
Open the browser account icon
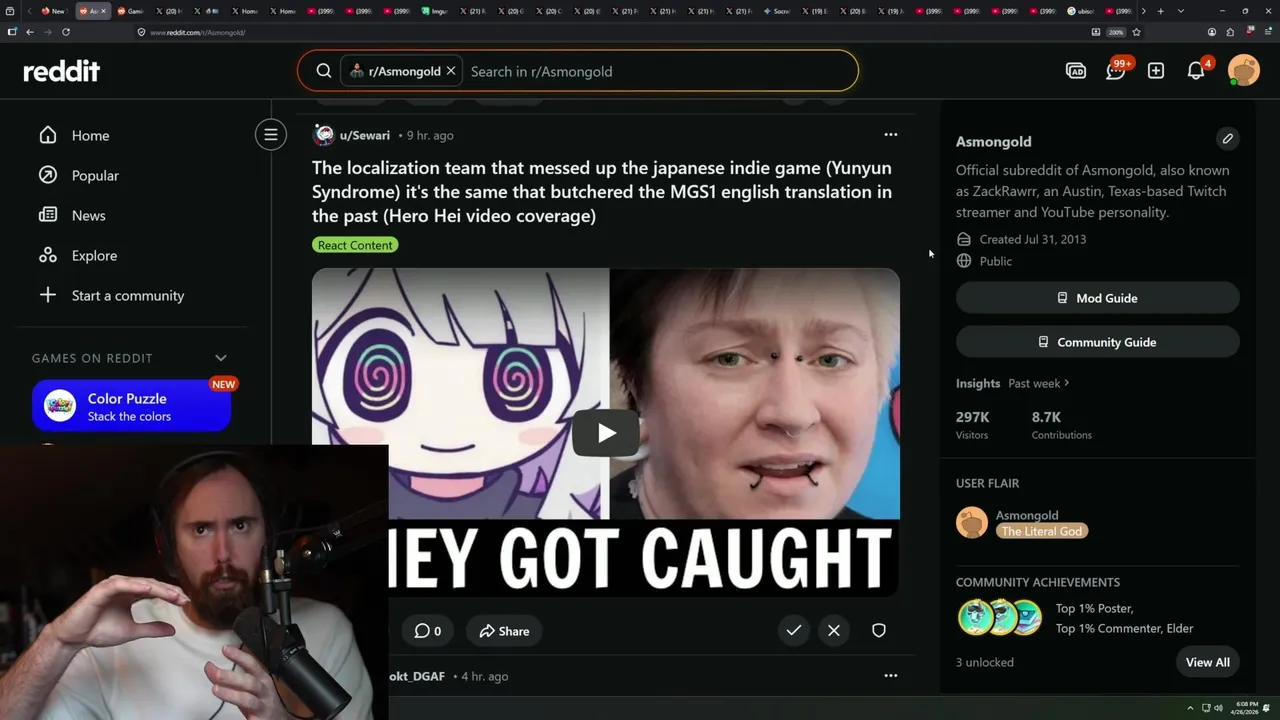pyautogui.click(x=1212, y=32)
